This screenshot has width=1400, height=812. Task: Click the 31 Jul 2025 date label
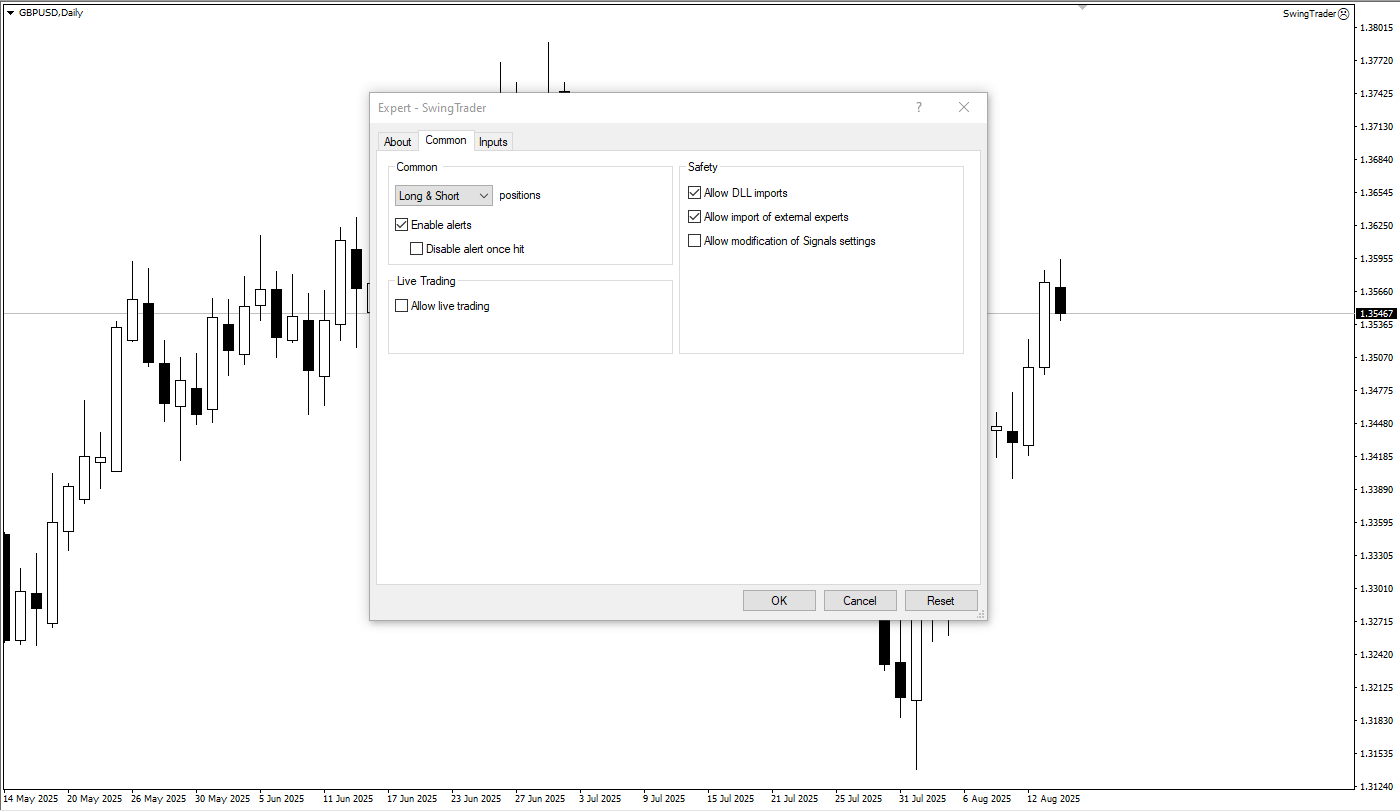922,799
